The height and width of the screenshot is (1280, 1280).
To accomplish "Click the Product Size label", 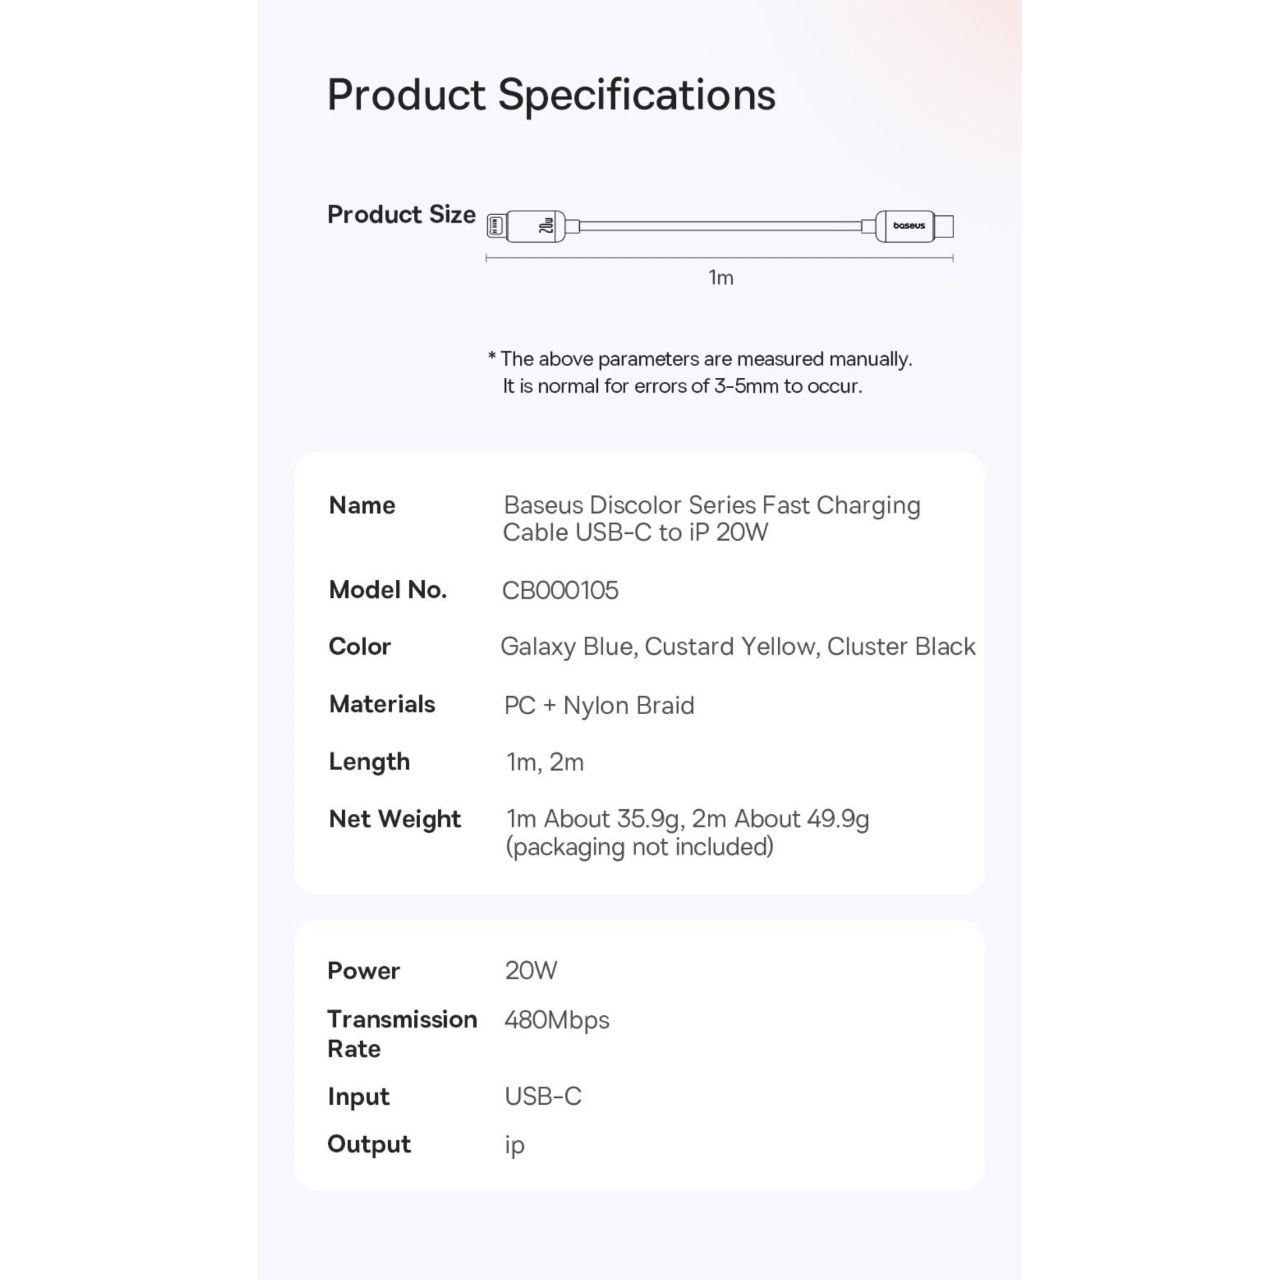I will [x=401, y=214].
